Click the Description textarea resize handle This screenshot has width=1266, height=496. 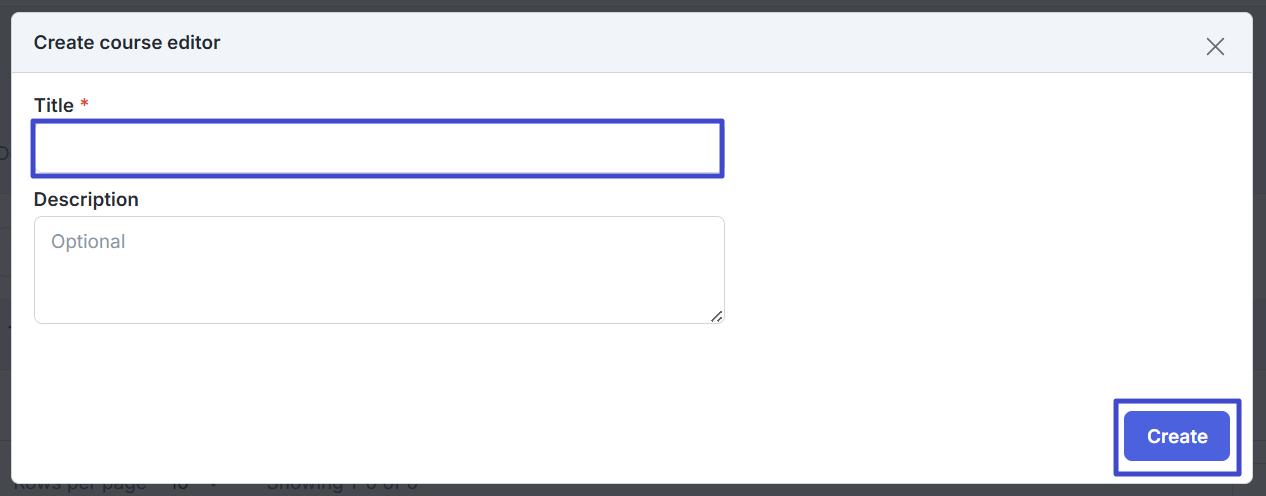(x=716, y=316)
